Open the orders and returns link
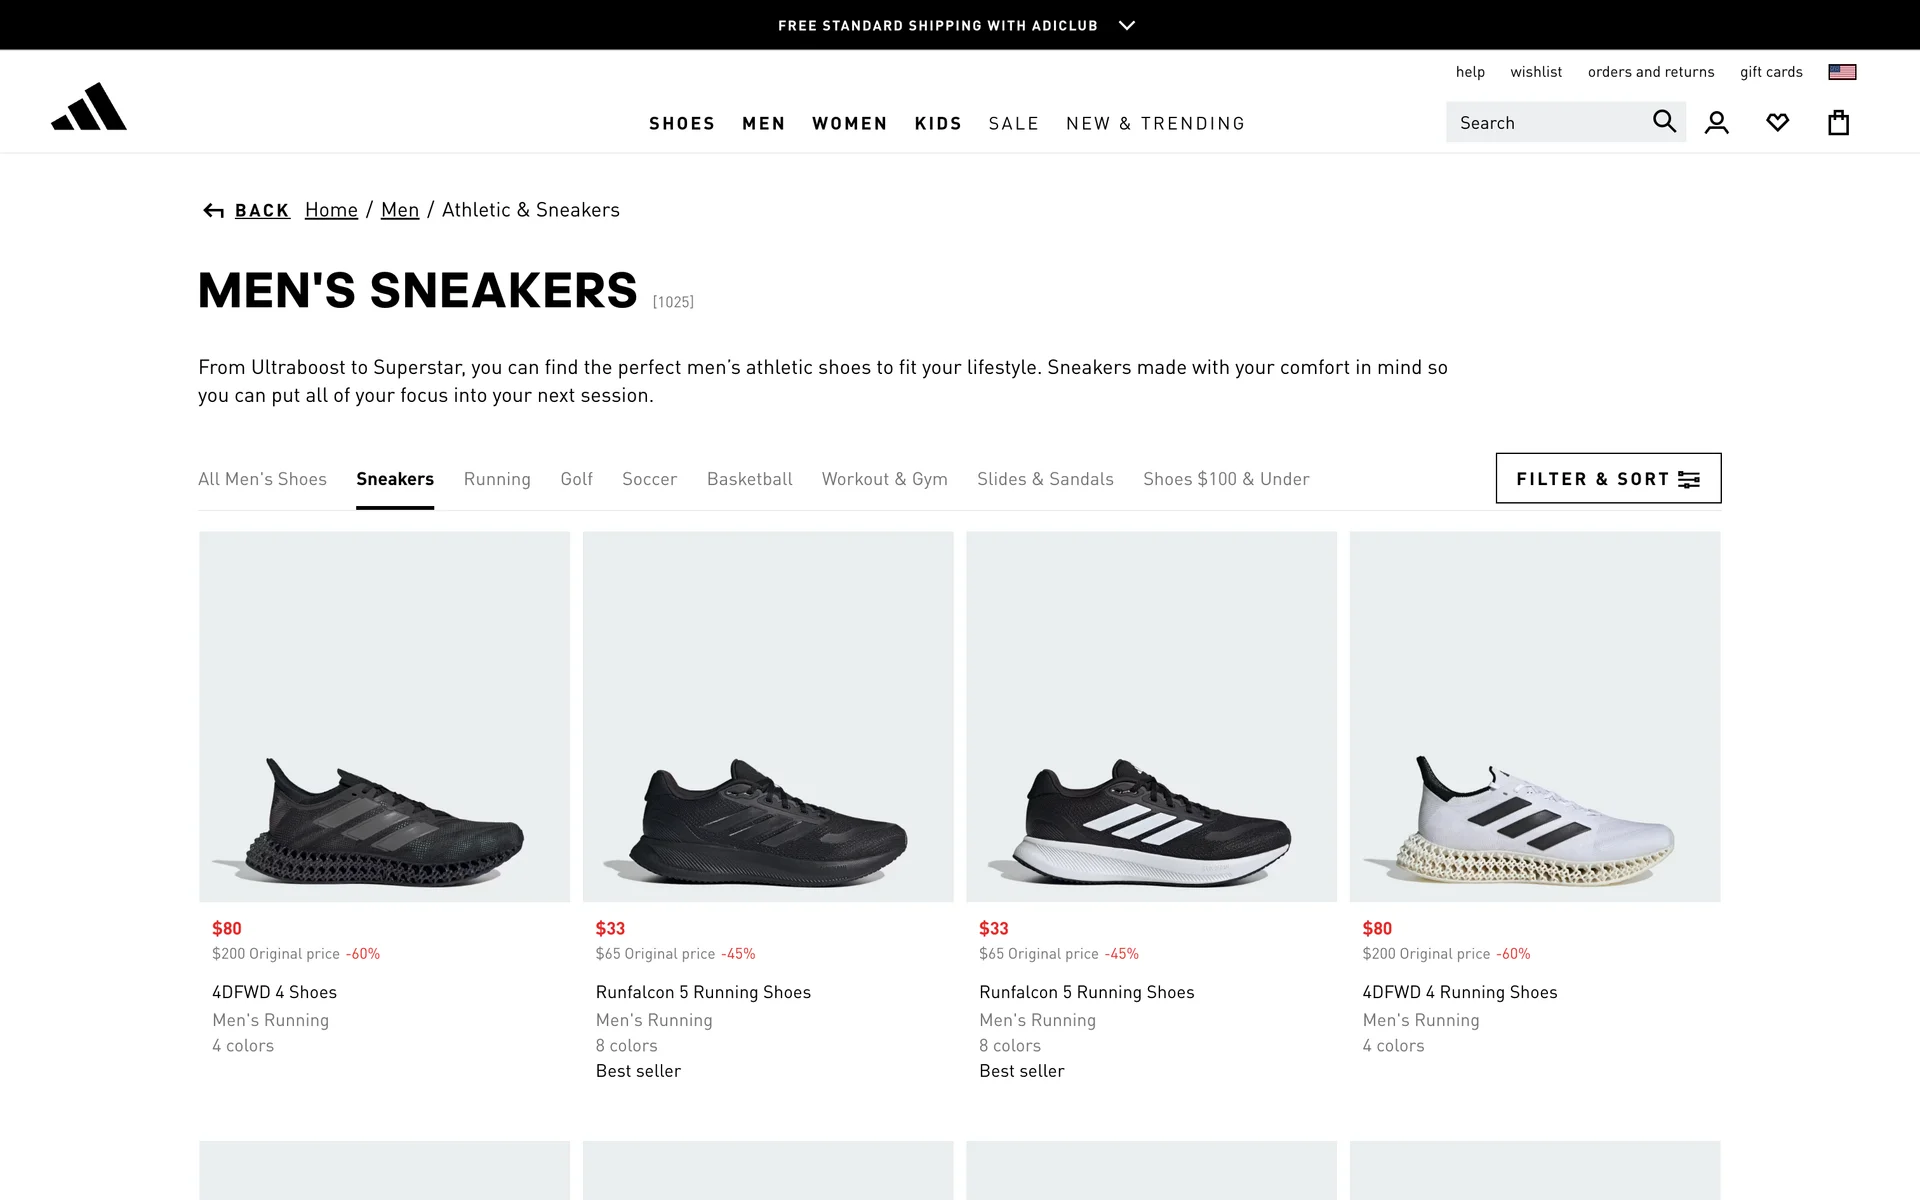 pyautogui.click(x=1651, y=72)
